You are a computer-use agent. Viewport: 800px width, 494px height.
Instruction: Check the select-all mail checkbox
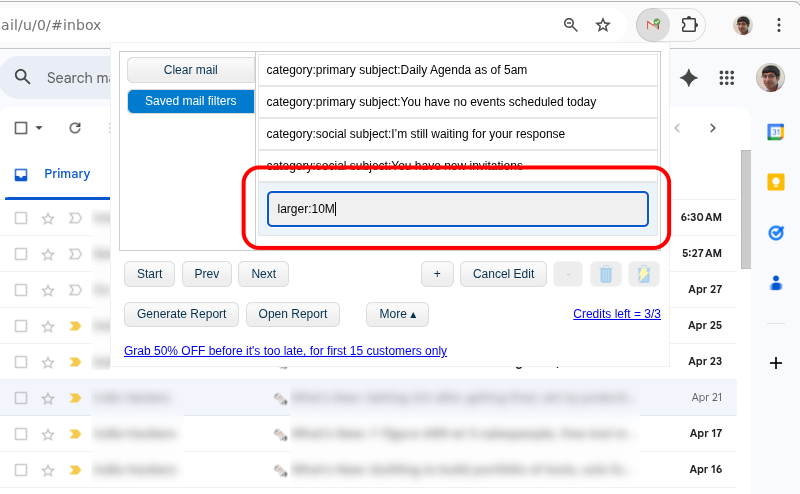click(x=21, y=128)
